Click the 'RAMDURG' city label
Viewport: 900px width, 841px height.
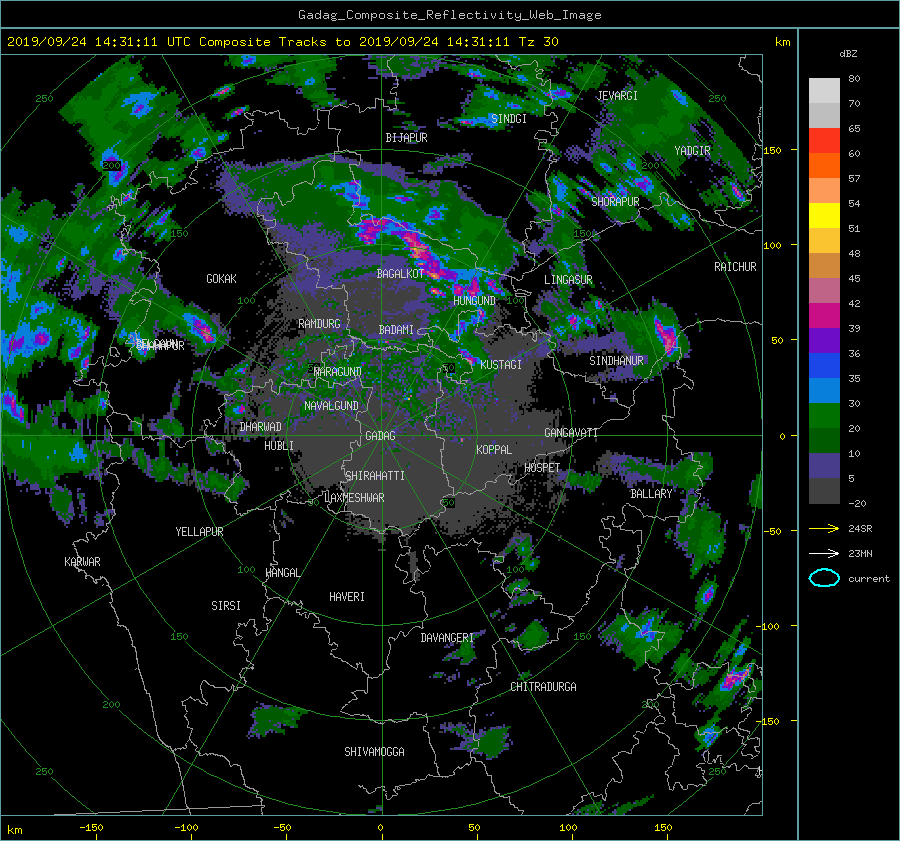click(319, 324)
